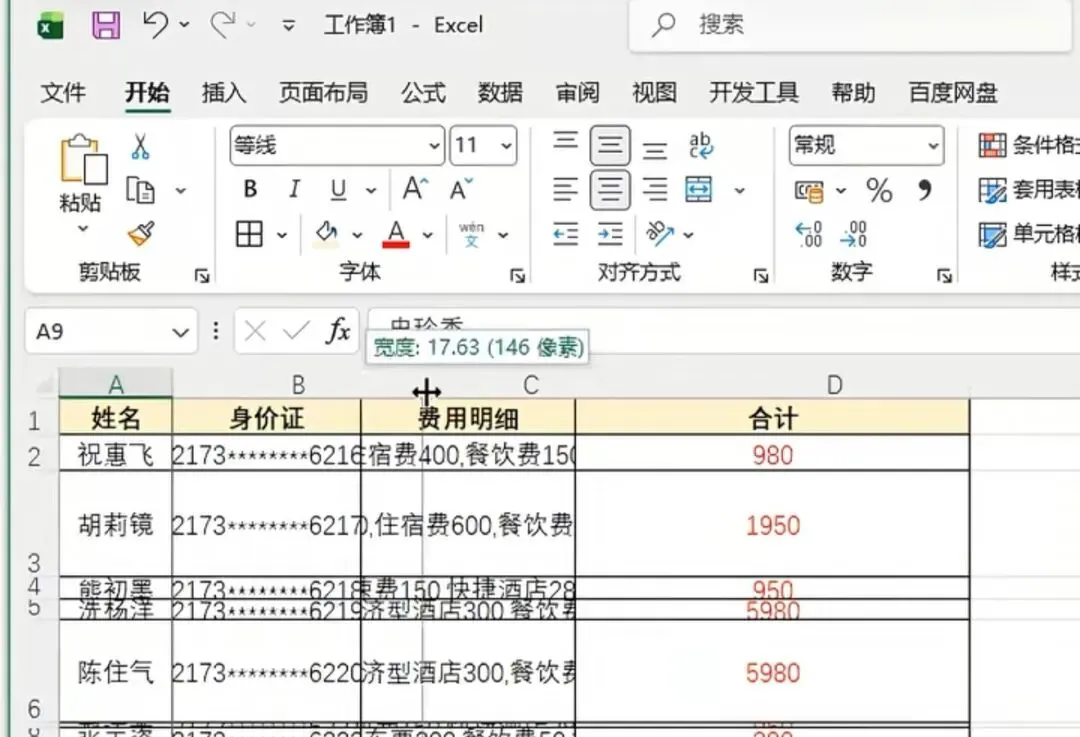Select Center horizontal alignment icon
The width and height of the screenshot is (1080, 737).
pyautogui.click(x=610, y=189)
